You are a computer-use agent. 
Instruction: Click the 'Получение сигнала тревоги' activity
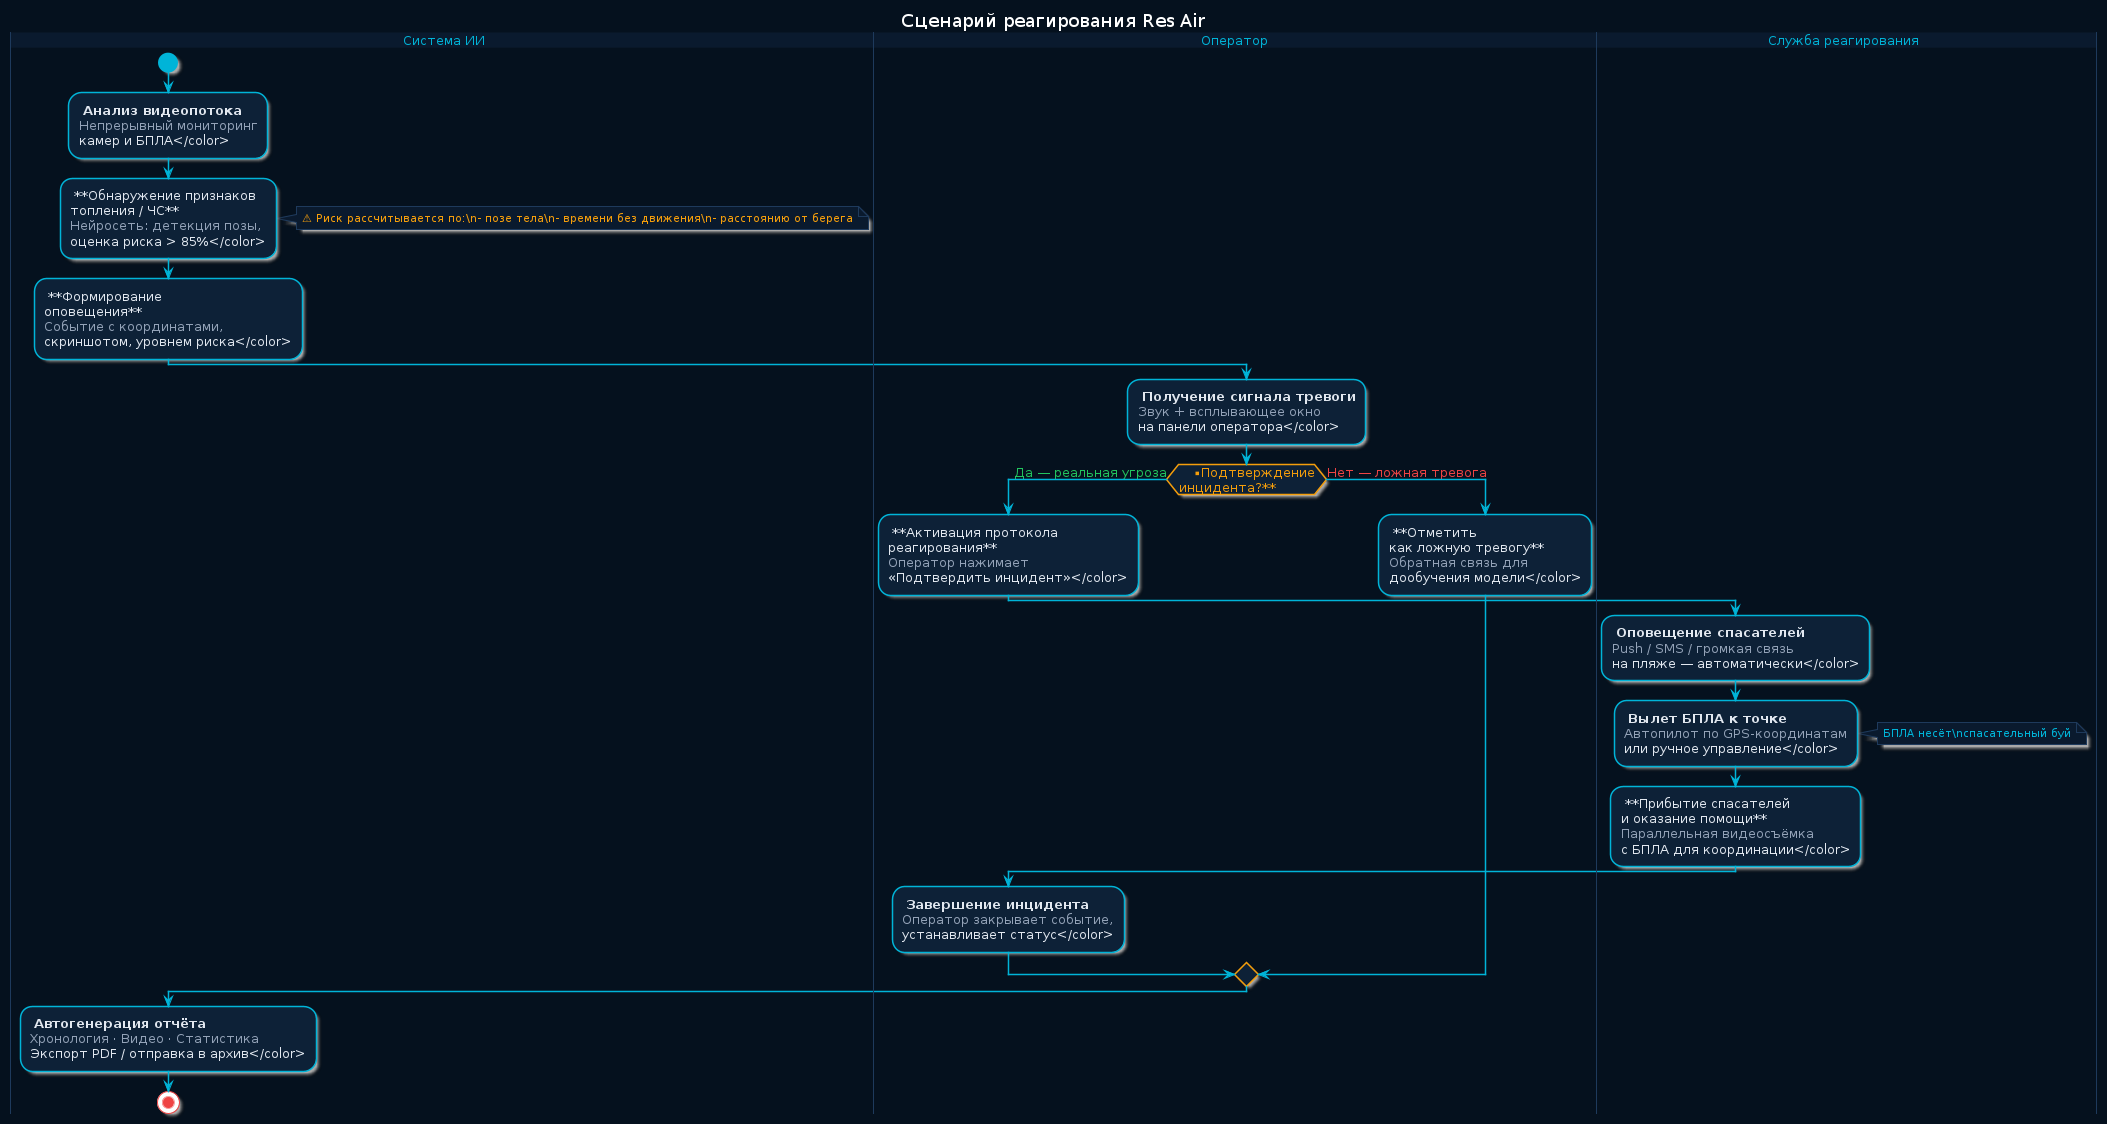(x=1246, y=412)
